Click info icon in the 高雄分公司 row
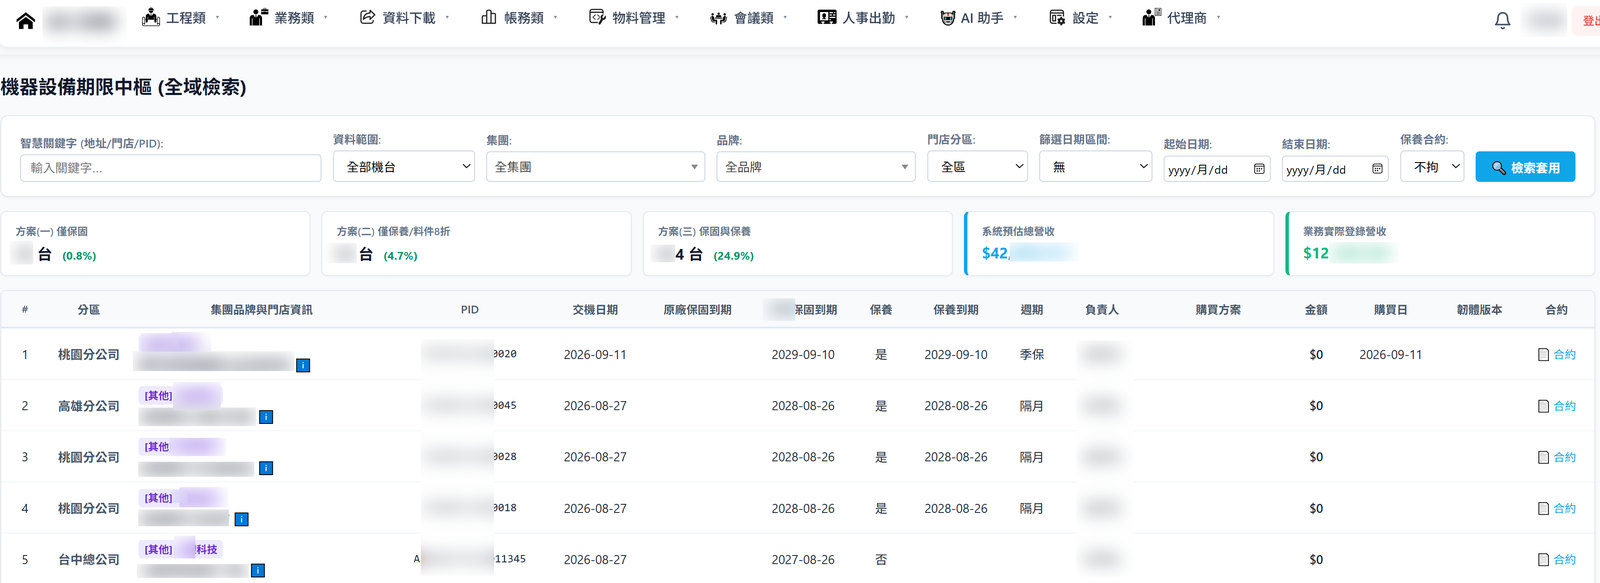This screenshot has width=1600, height=583. click(x=266, y=417)
